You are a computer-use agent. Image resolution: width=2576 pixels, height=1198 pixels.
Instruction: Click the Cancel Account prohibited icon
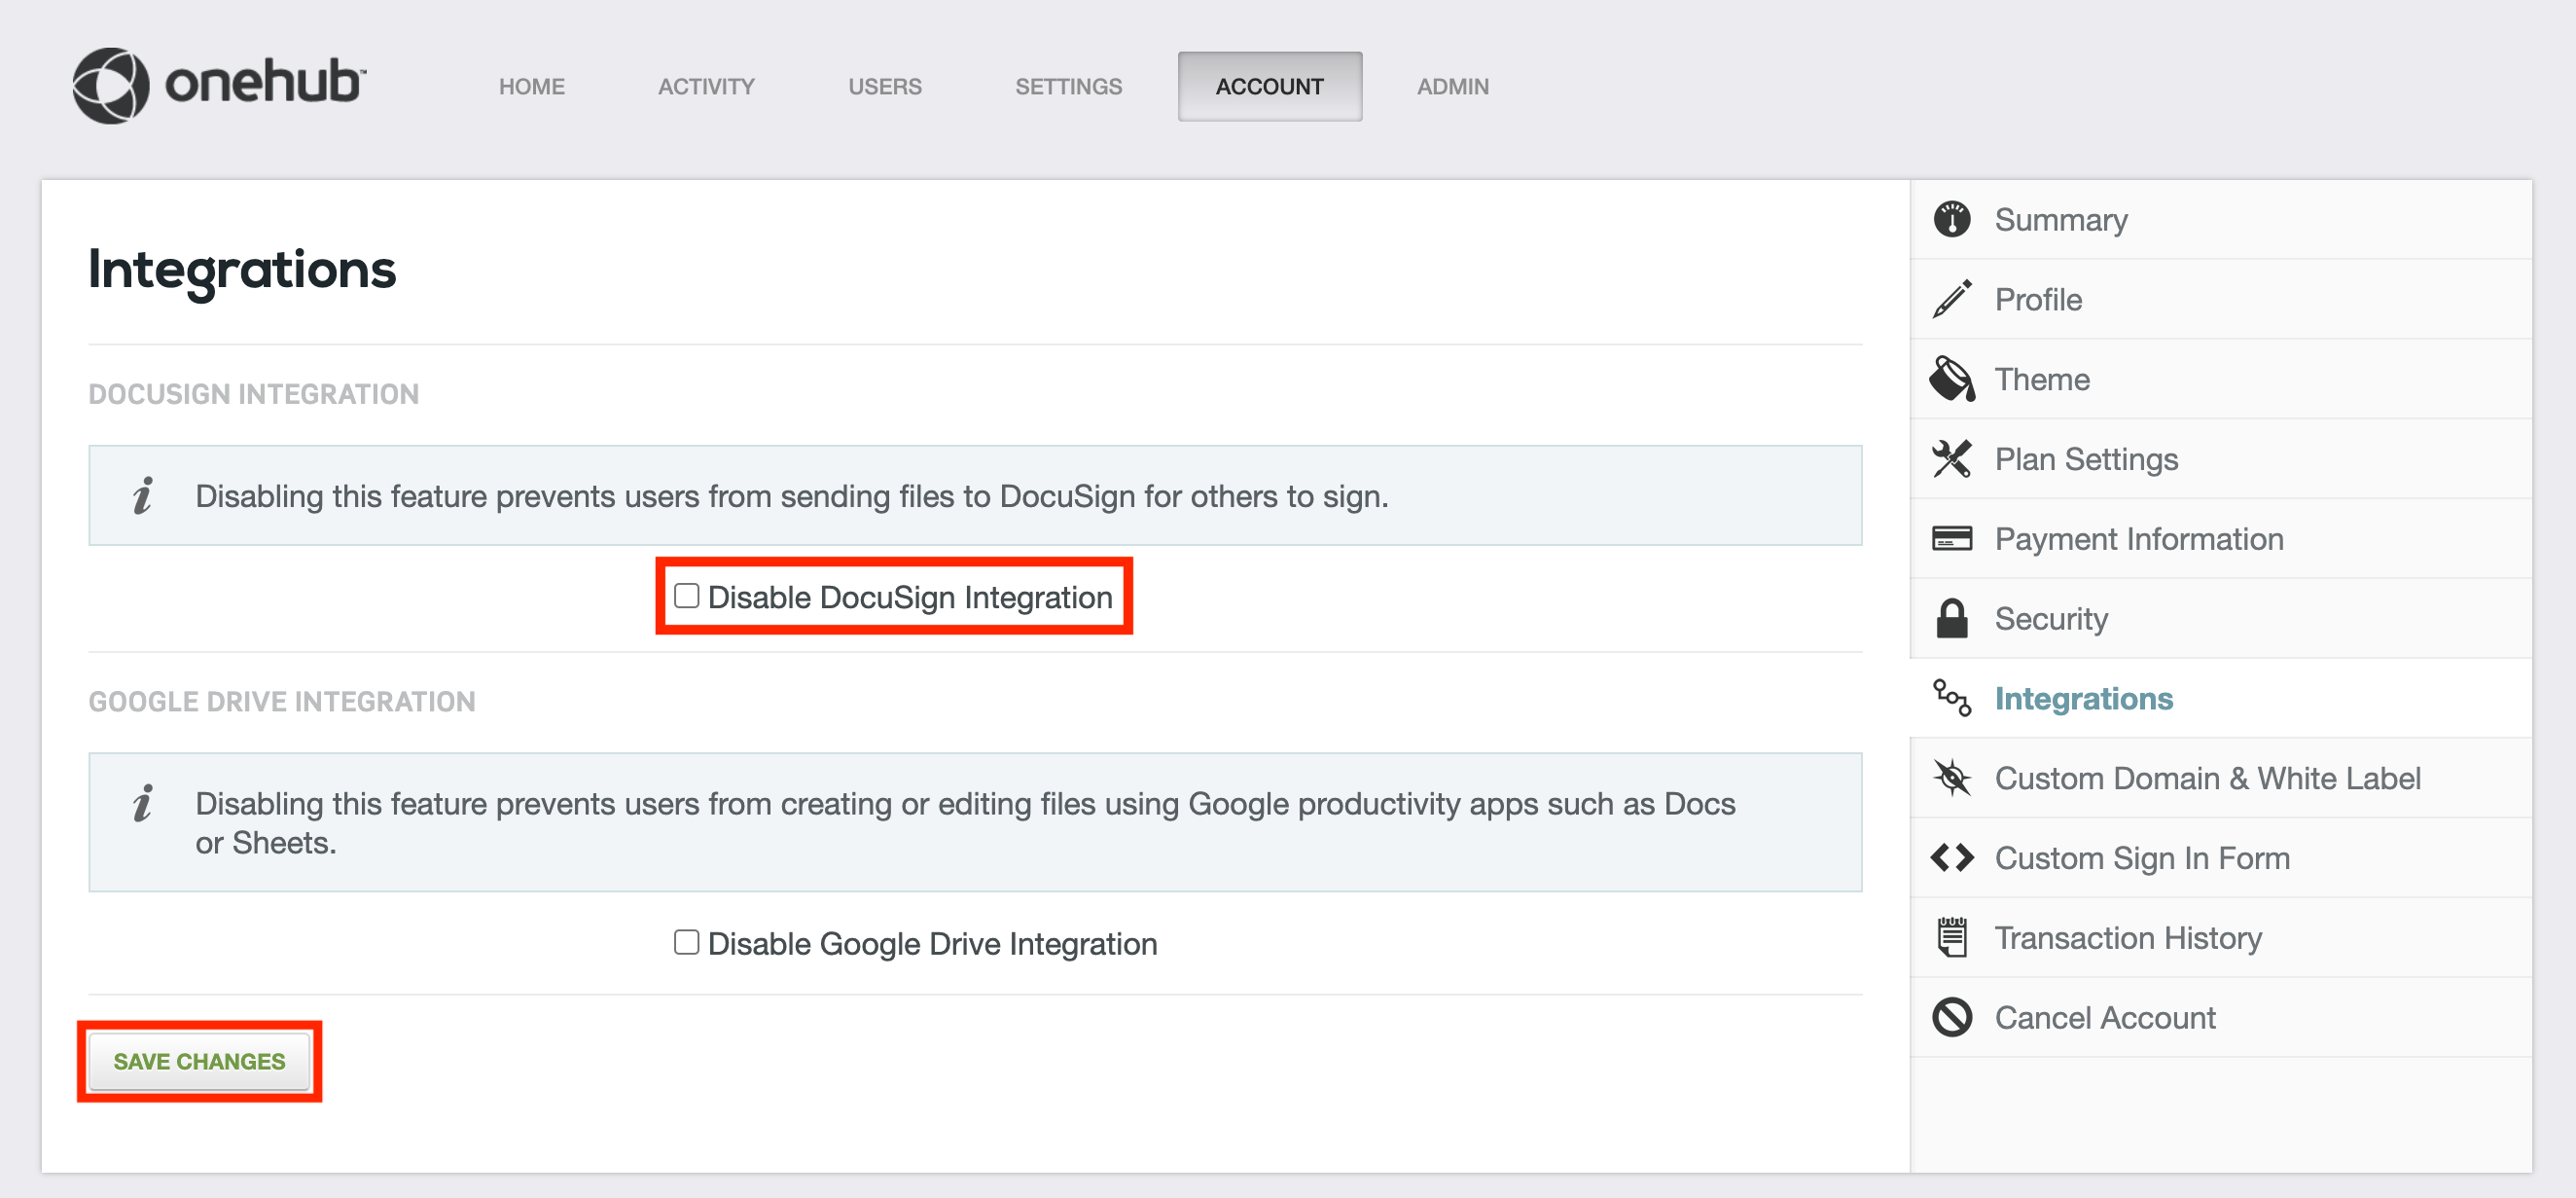[x=1951, y=1018]
